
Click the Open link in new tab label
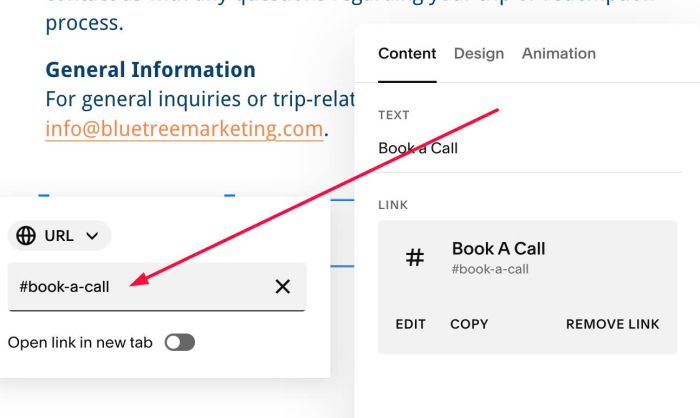point(80,343)
